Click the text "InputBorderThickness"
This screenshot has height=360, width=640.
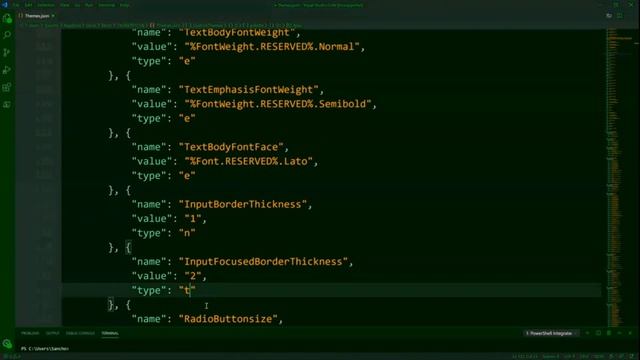(x=242, y=204)
